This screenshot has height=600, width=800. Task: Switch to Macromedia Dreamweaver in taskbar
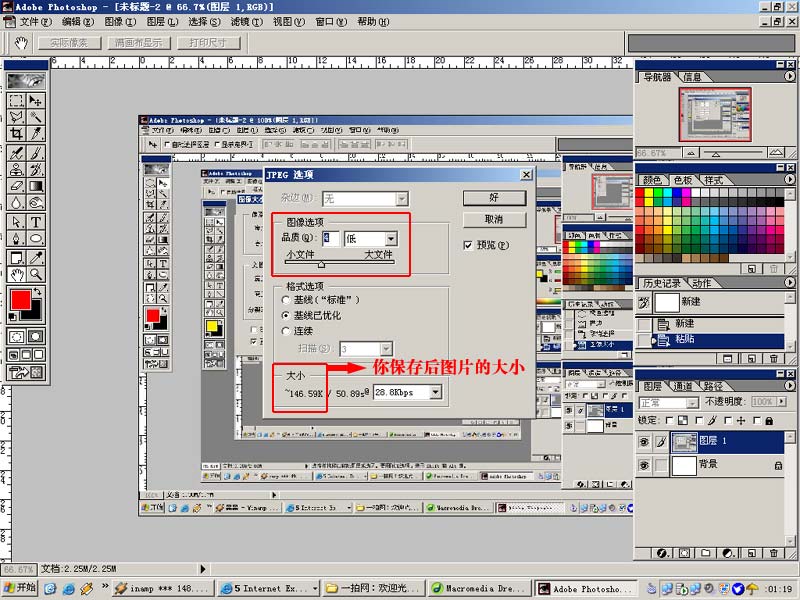[x=479, y=589]
